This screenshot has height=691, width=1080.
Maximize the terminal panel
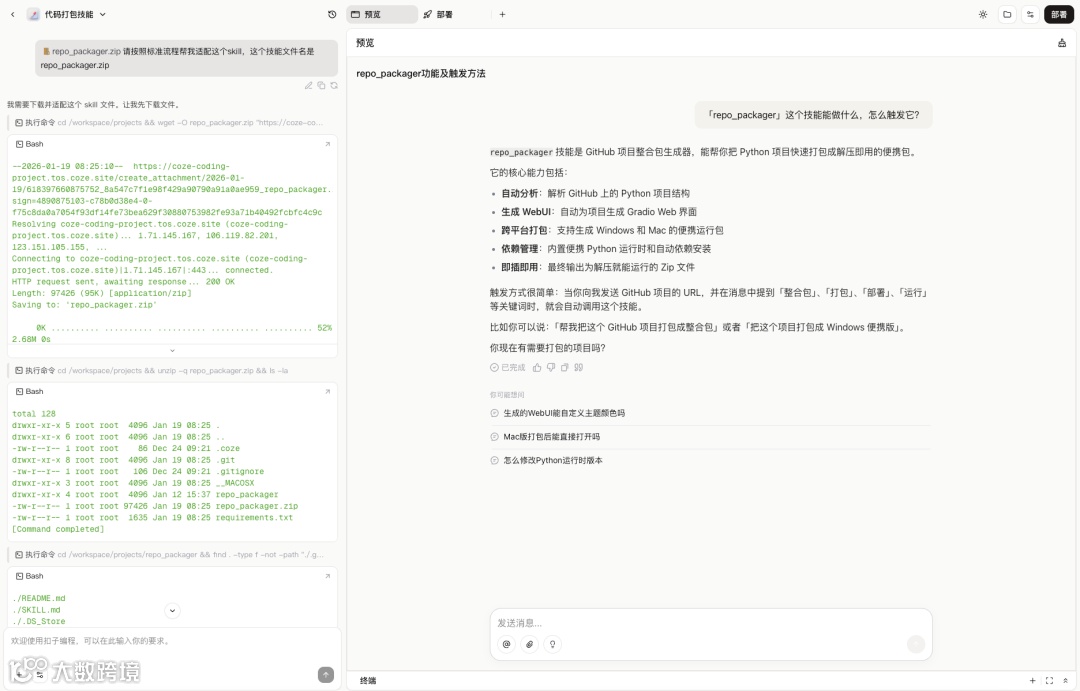[x=1049, y=681]
